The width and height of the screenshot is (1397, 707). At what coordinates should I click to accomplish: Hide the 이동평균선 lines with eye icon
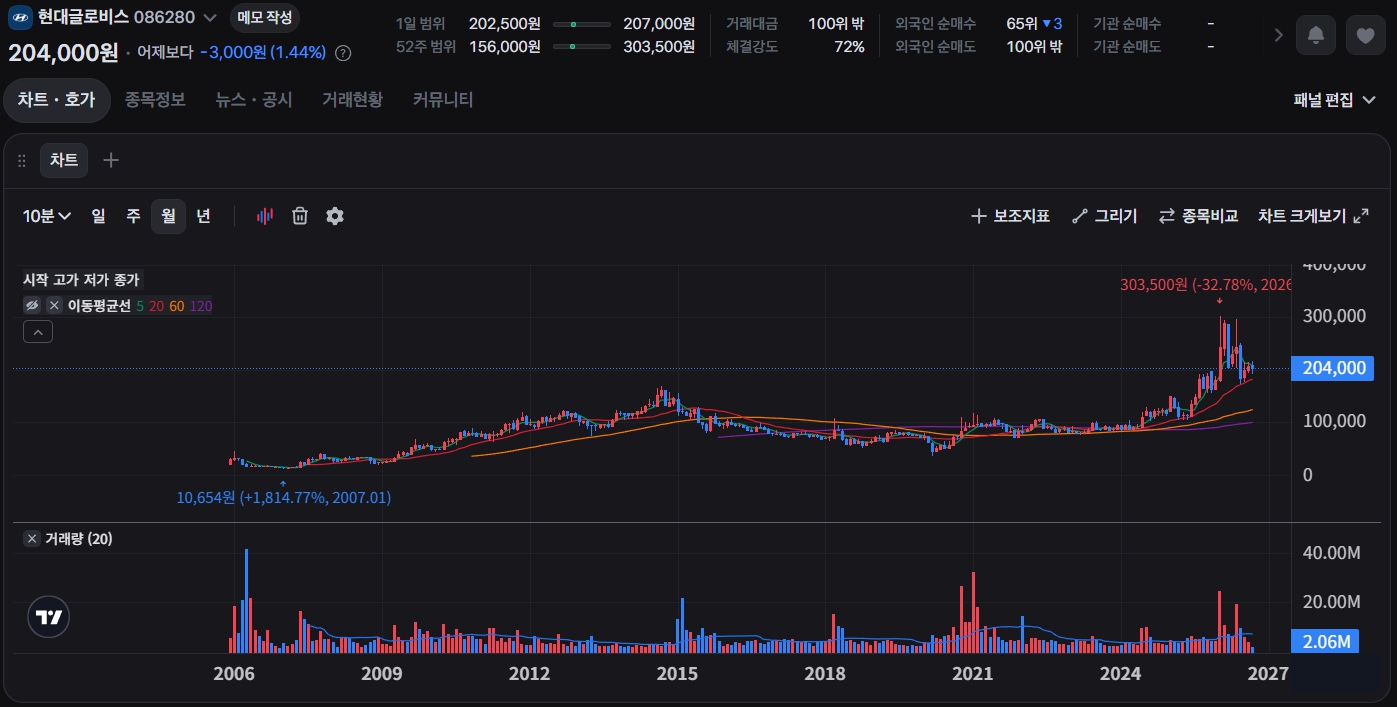32,306
